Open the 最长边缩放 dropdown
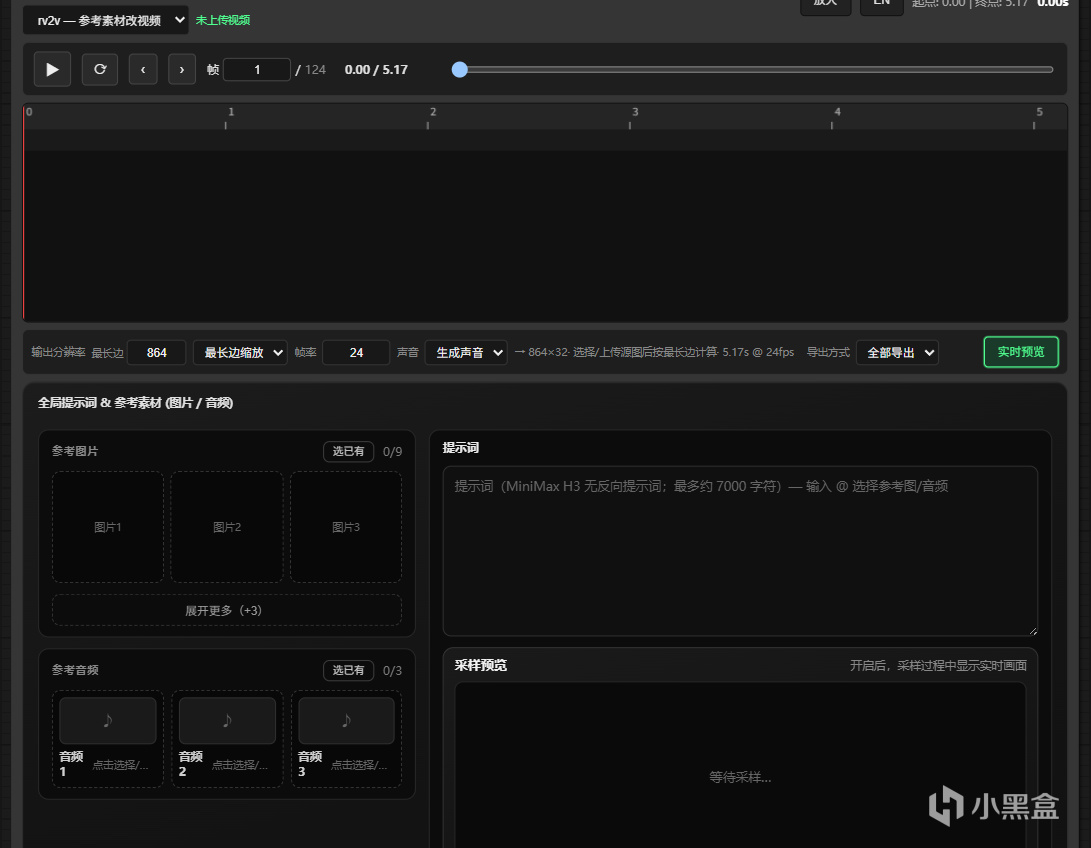 240,353
